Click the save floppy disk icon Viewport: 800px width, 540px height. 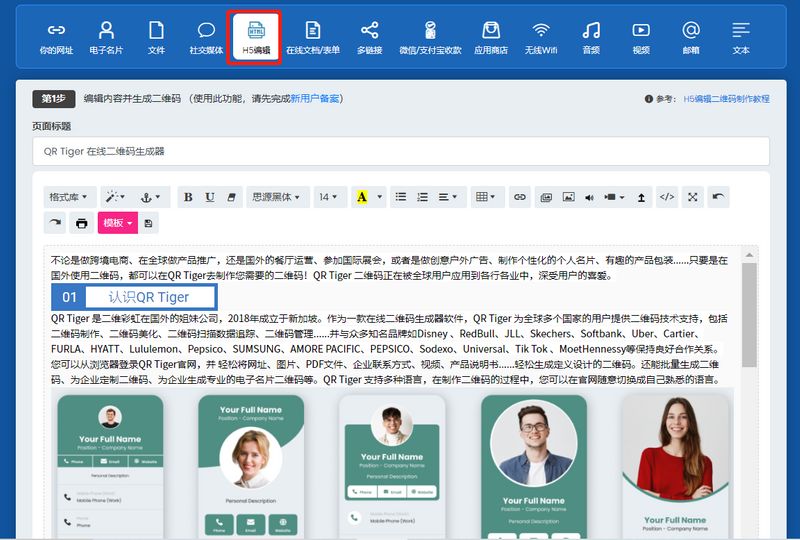click(148, 223)
